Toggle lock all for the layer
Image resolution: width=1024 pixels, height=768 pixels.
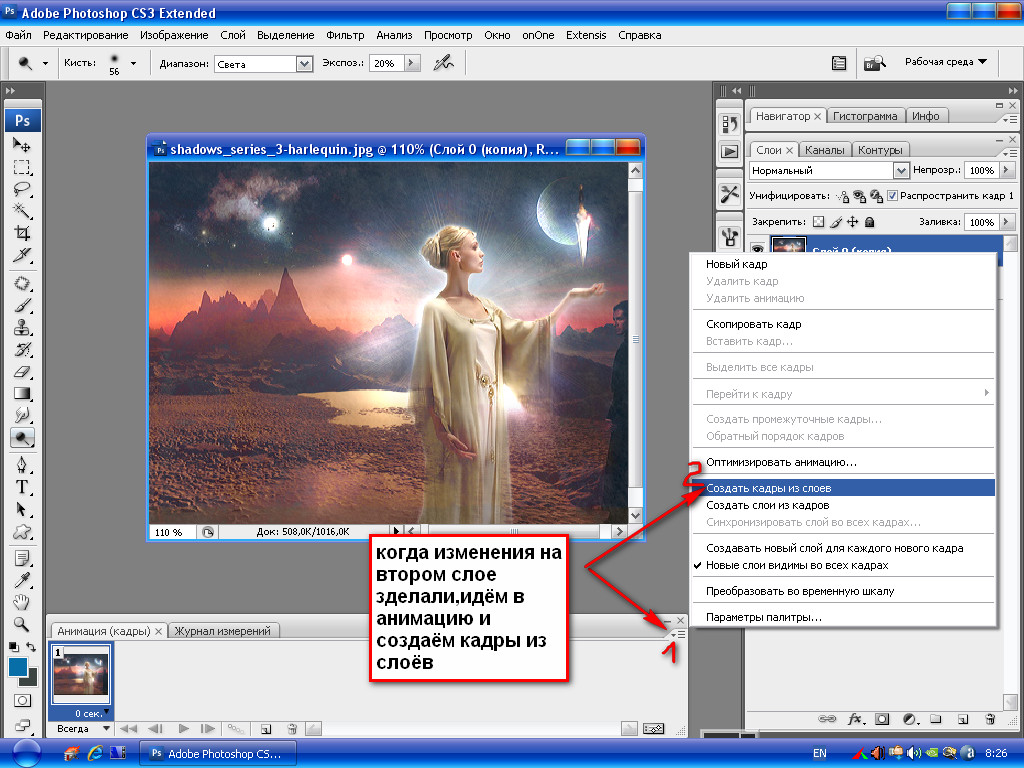pos(869,222)
